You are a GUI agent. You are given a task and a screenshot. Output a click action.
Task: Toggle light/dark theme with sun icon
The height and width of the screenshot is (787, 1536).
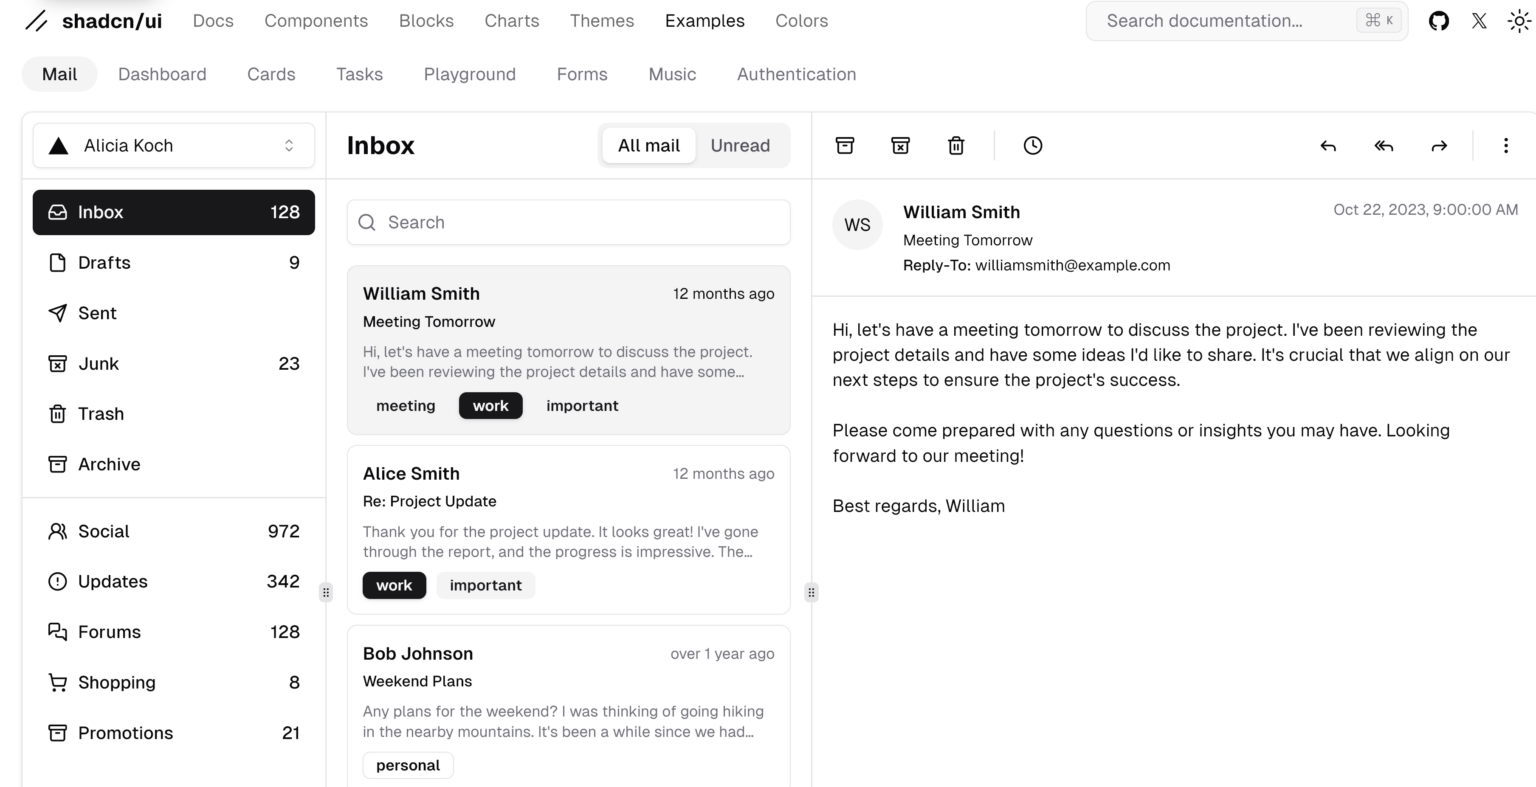pos(1519,20)
